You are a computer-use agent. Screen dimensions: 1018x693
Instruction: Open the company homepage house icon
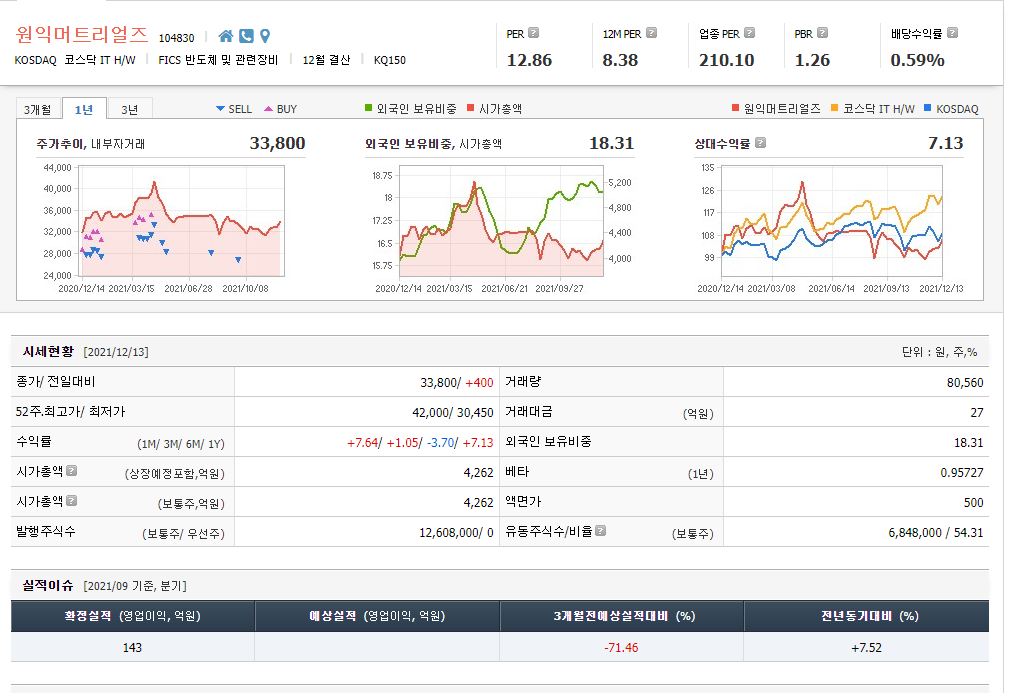coord(225,36)
